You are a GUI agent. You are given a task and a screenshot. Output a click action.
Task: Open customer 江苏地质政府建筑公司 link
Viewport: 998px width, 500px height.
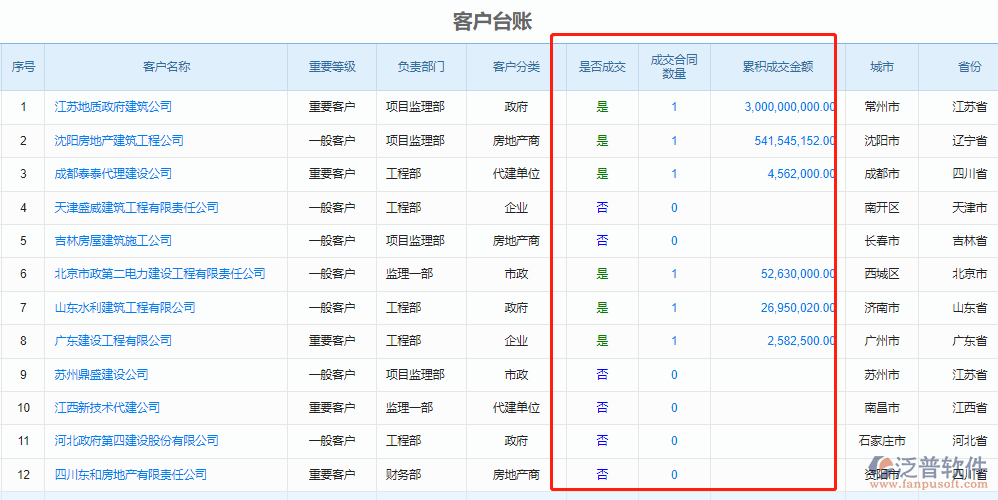(x=113, y=107)
